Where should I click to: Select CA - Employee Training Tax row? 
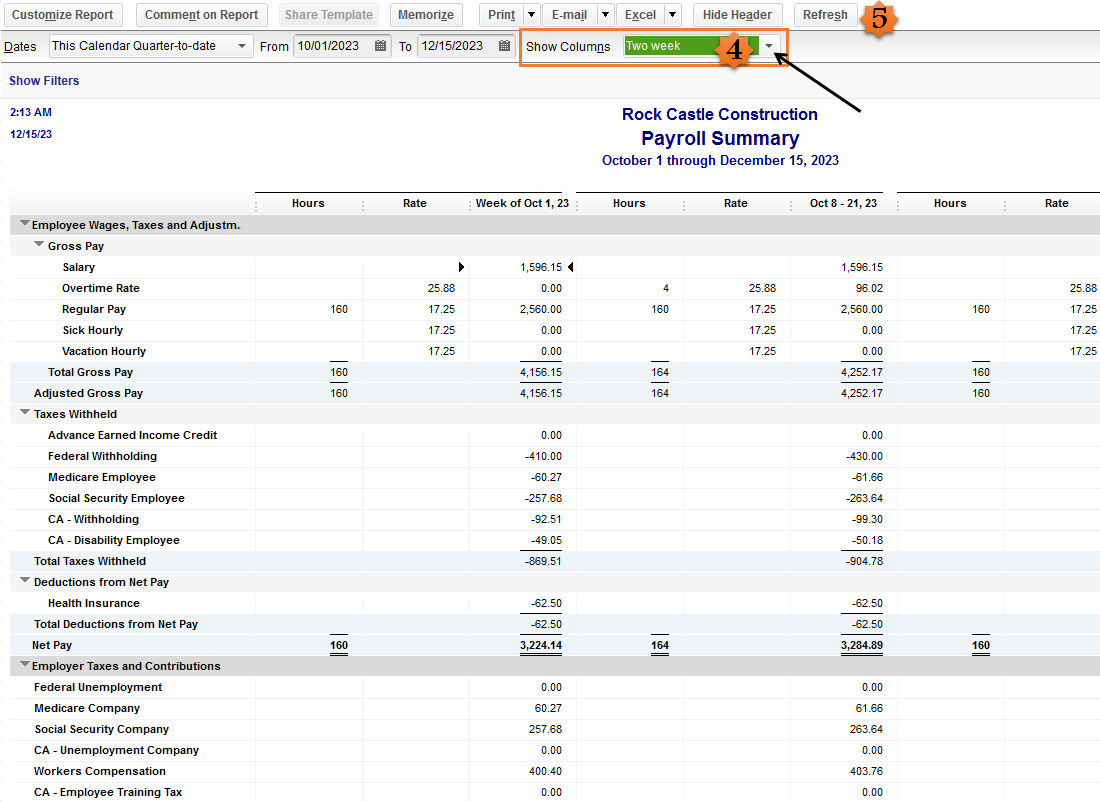coord(107,793)
